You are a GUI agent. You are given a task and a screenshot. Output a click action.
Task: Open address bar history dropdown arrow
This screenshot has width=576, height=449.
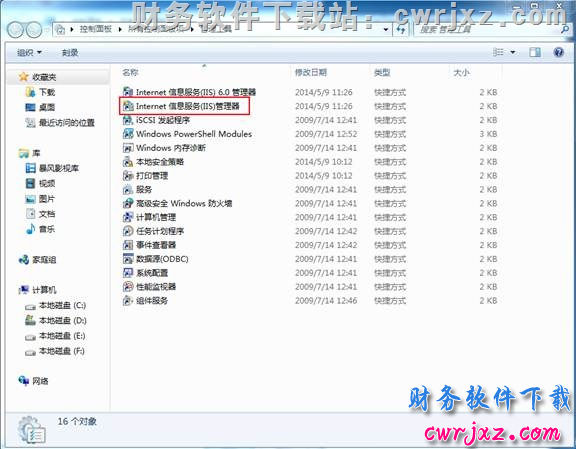386,29
